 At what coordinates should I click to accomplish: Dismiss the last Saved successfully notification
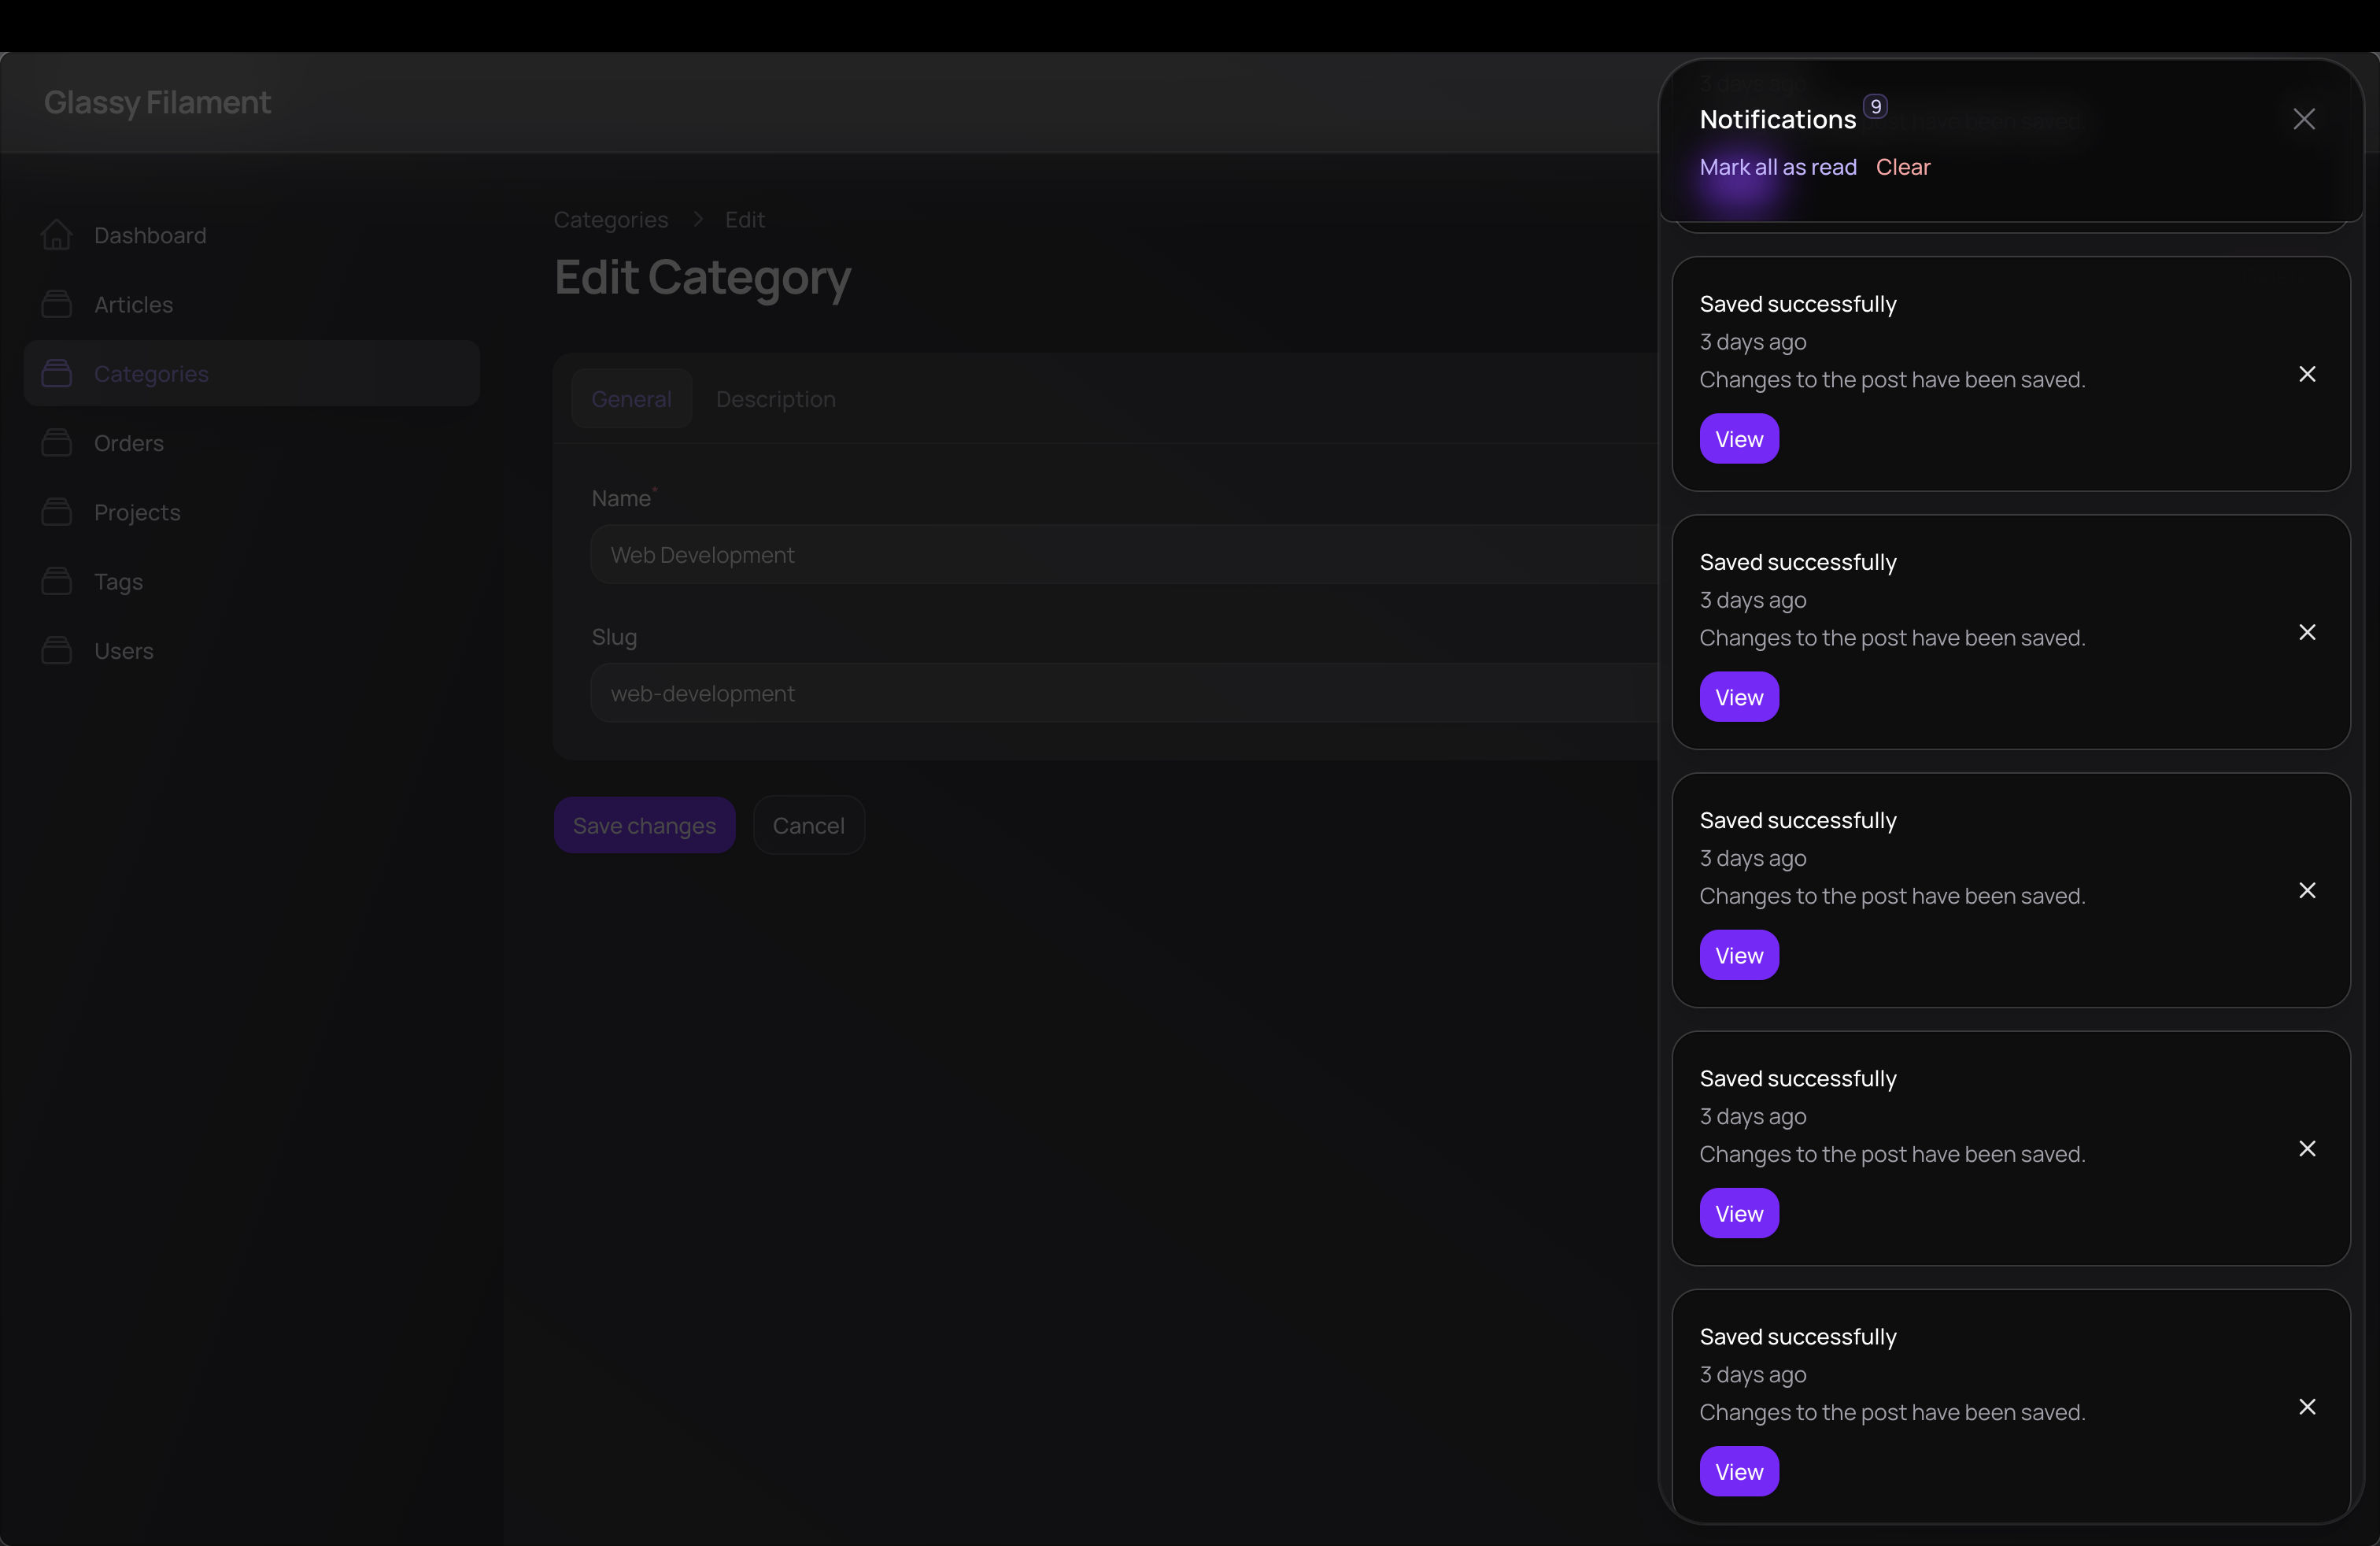pyautogui.click(x=2307, y=1406)
